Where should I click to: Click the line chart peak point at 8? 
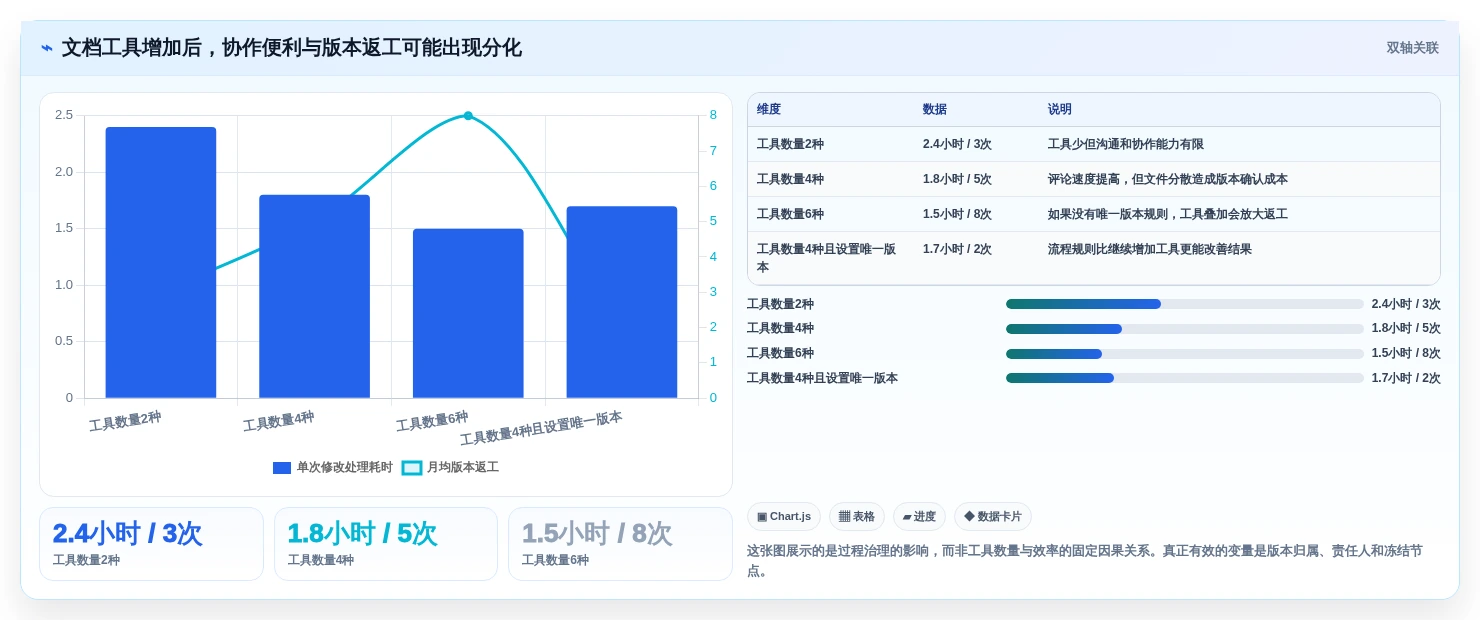pyautogui.click(x=468, y=116)
